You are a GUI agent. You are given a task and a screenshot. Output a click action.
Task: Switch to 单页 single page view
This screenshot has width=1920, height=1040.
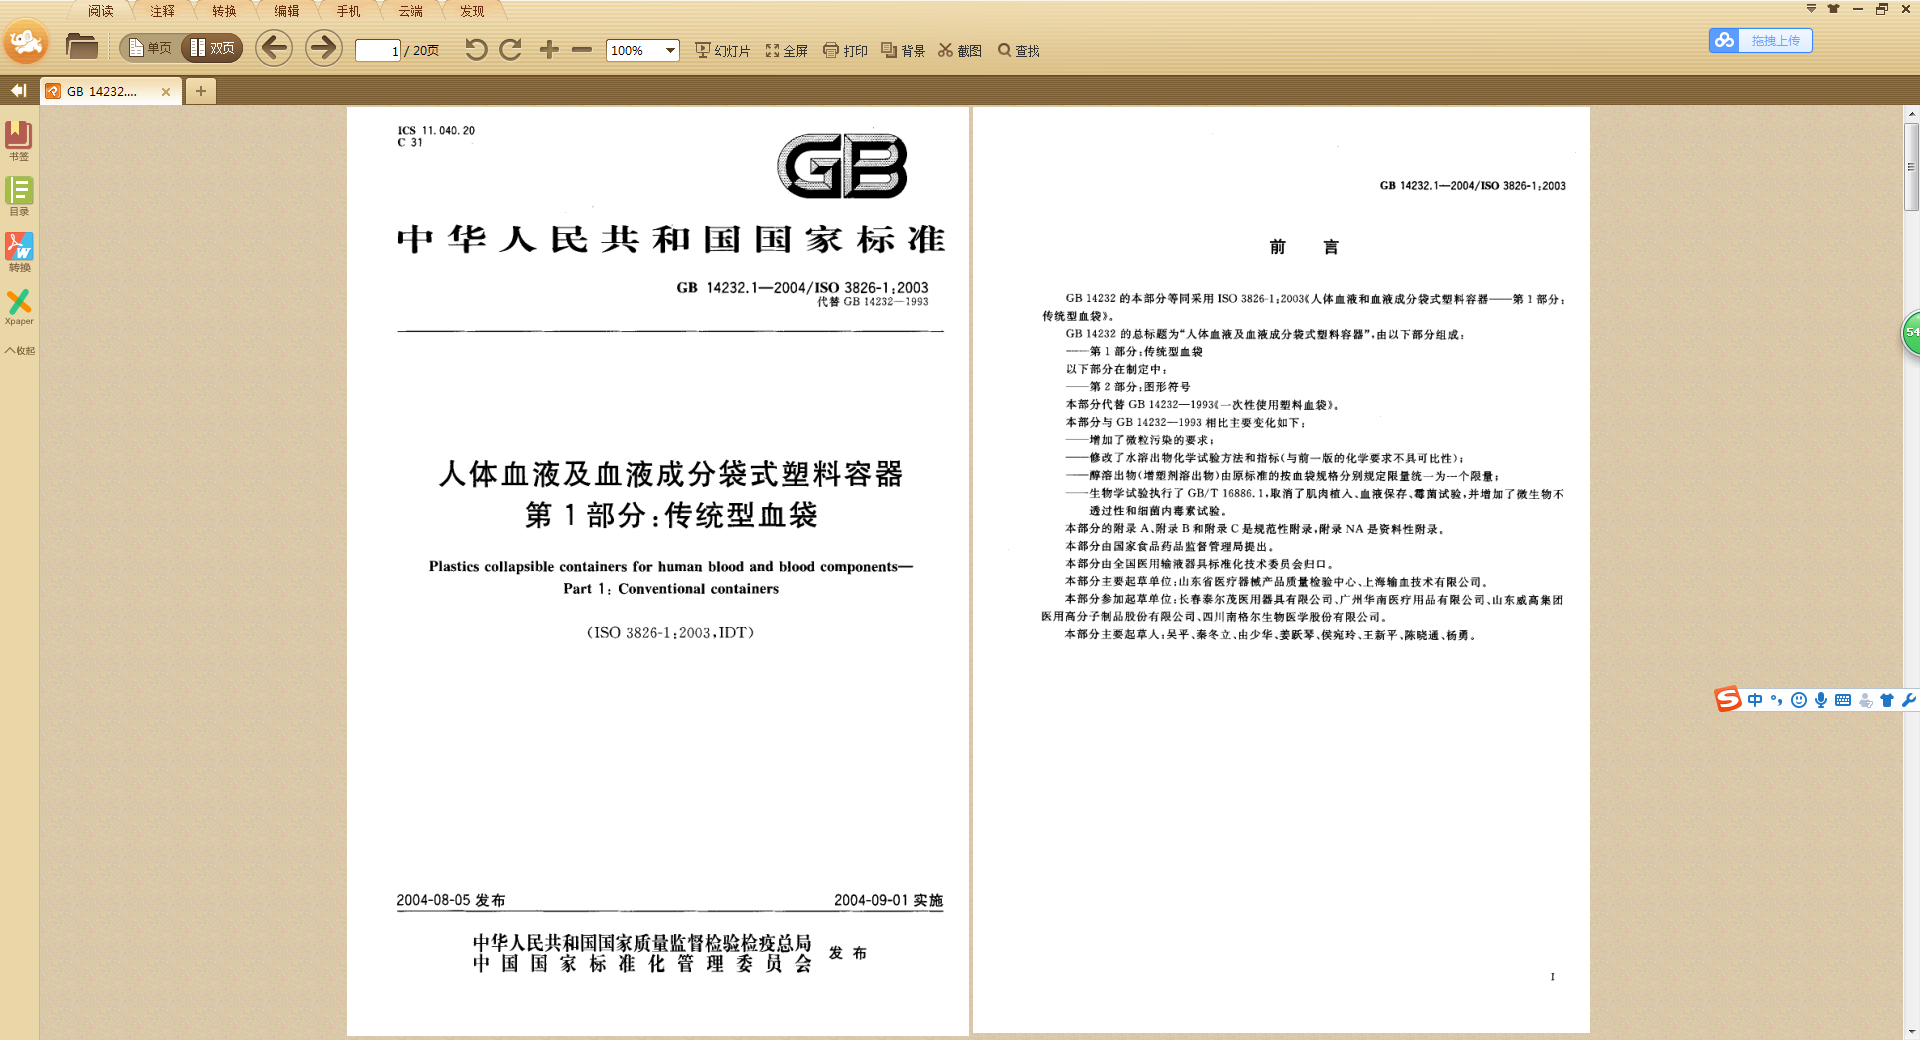pos(150,48)
